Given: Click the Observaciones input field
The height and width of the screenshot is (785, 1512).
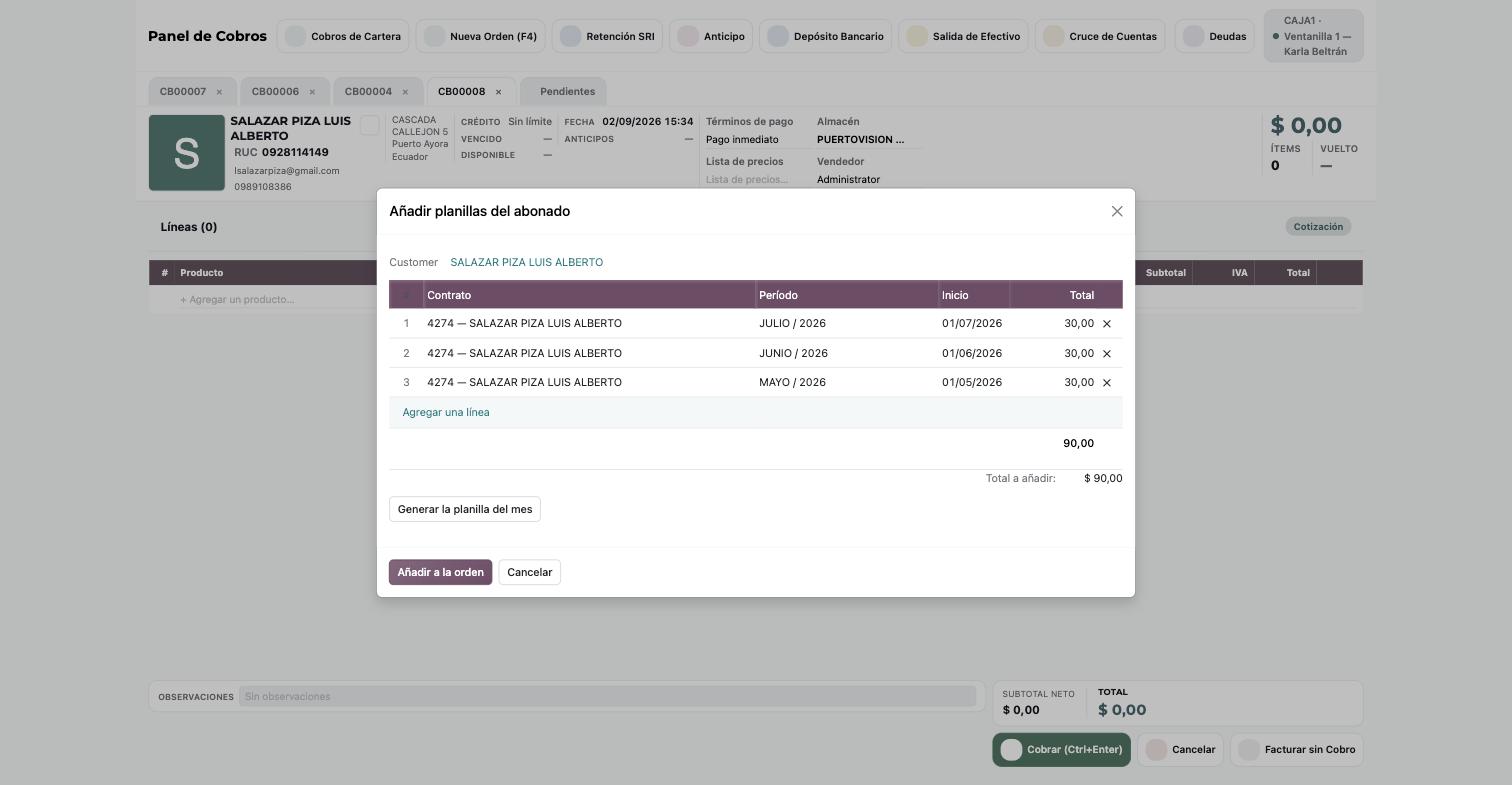Looking at the screenshot, I should (x=608, y=697).
